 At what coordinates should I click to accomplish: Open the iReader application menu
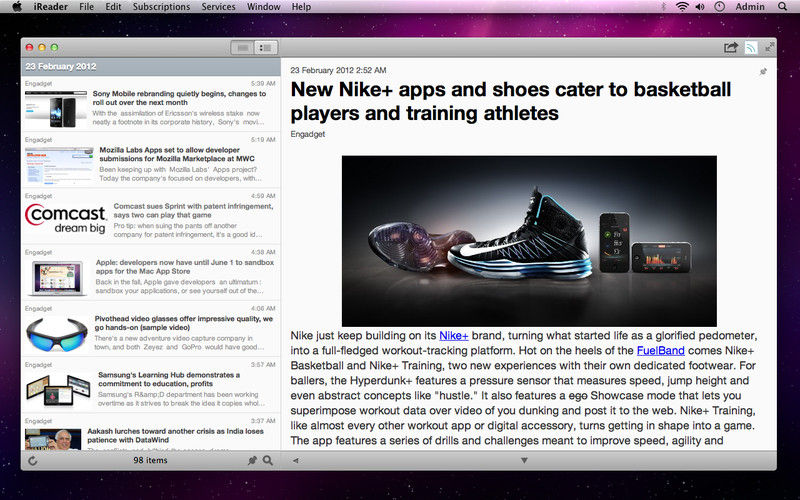(x=51, y=7)
